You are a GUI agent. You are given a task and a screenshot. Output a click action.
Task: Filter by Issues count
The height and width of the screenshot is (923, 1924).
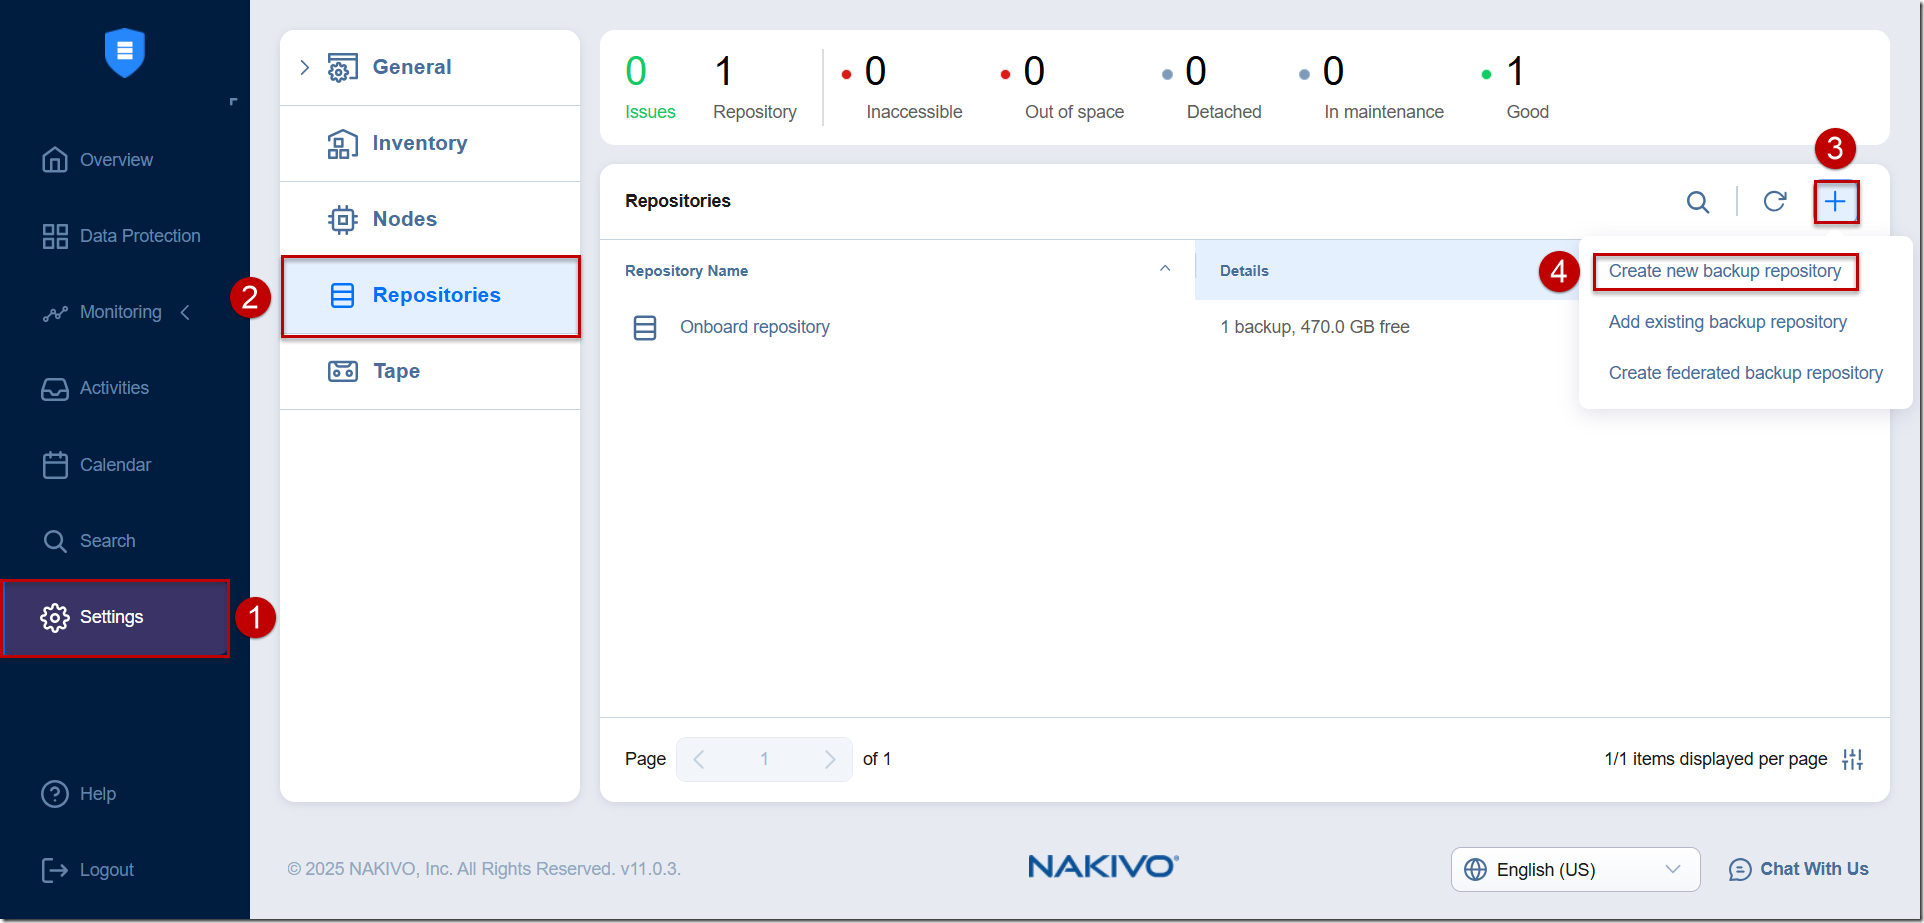[650, 87]
